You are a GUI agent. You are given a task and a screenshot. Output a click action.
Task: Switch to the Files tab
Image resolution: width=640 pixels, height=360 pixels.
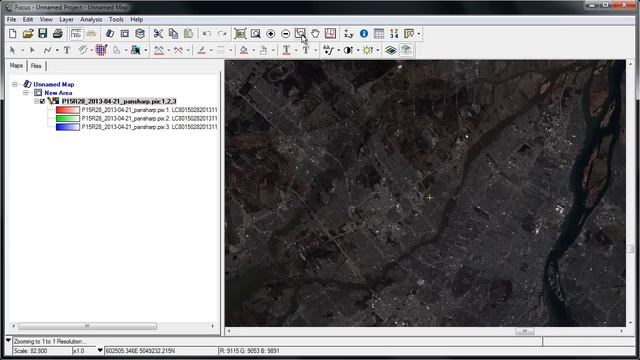36,66
